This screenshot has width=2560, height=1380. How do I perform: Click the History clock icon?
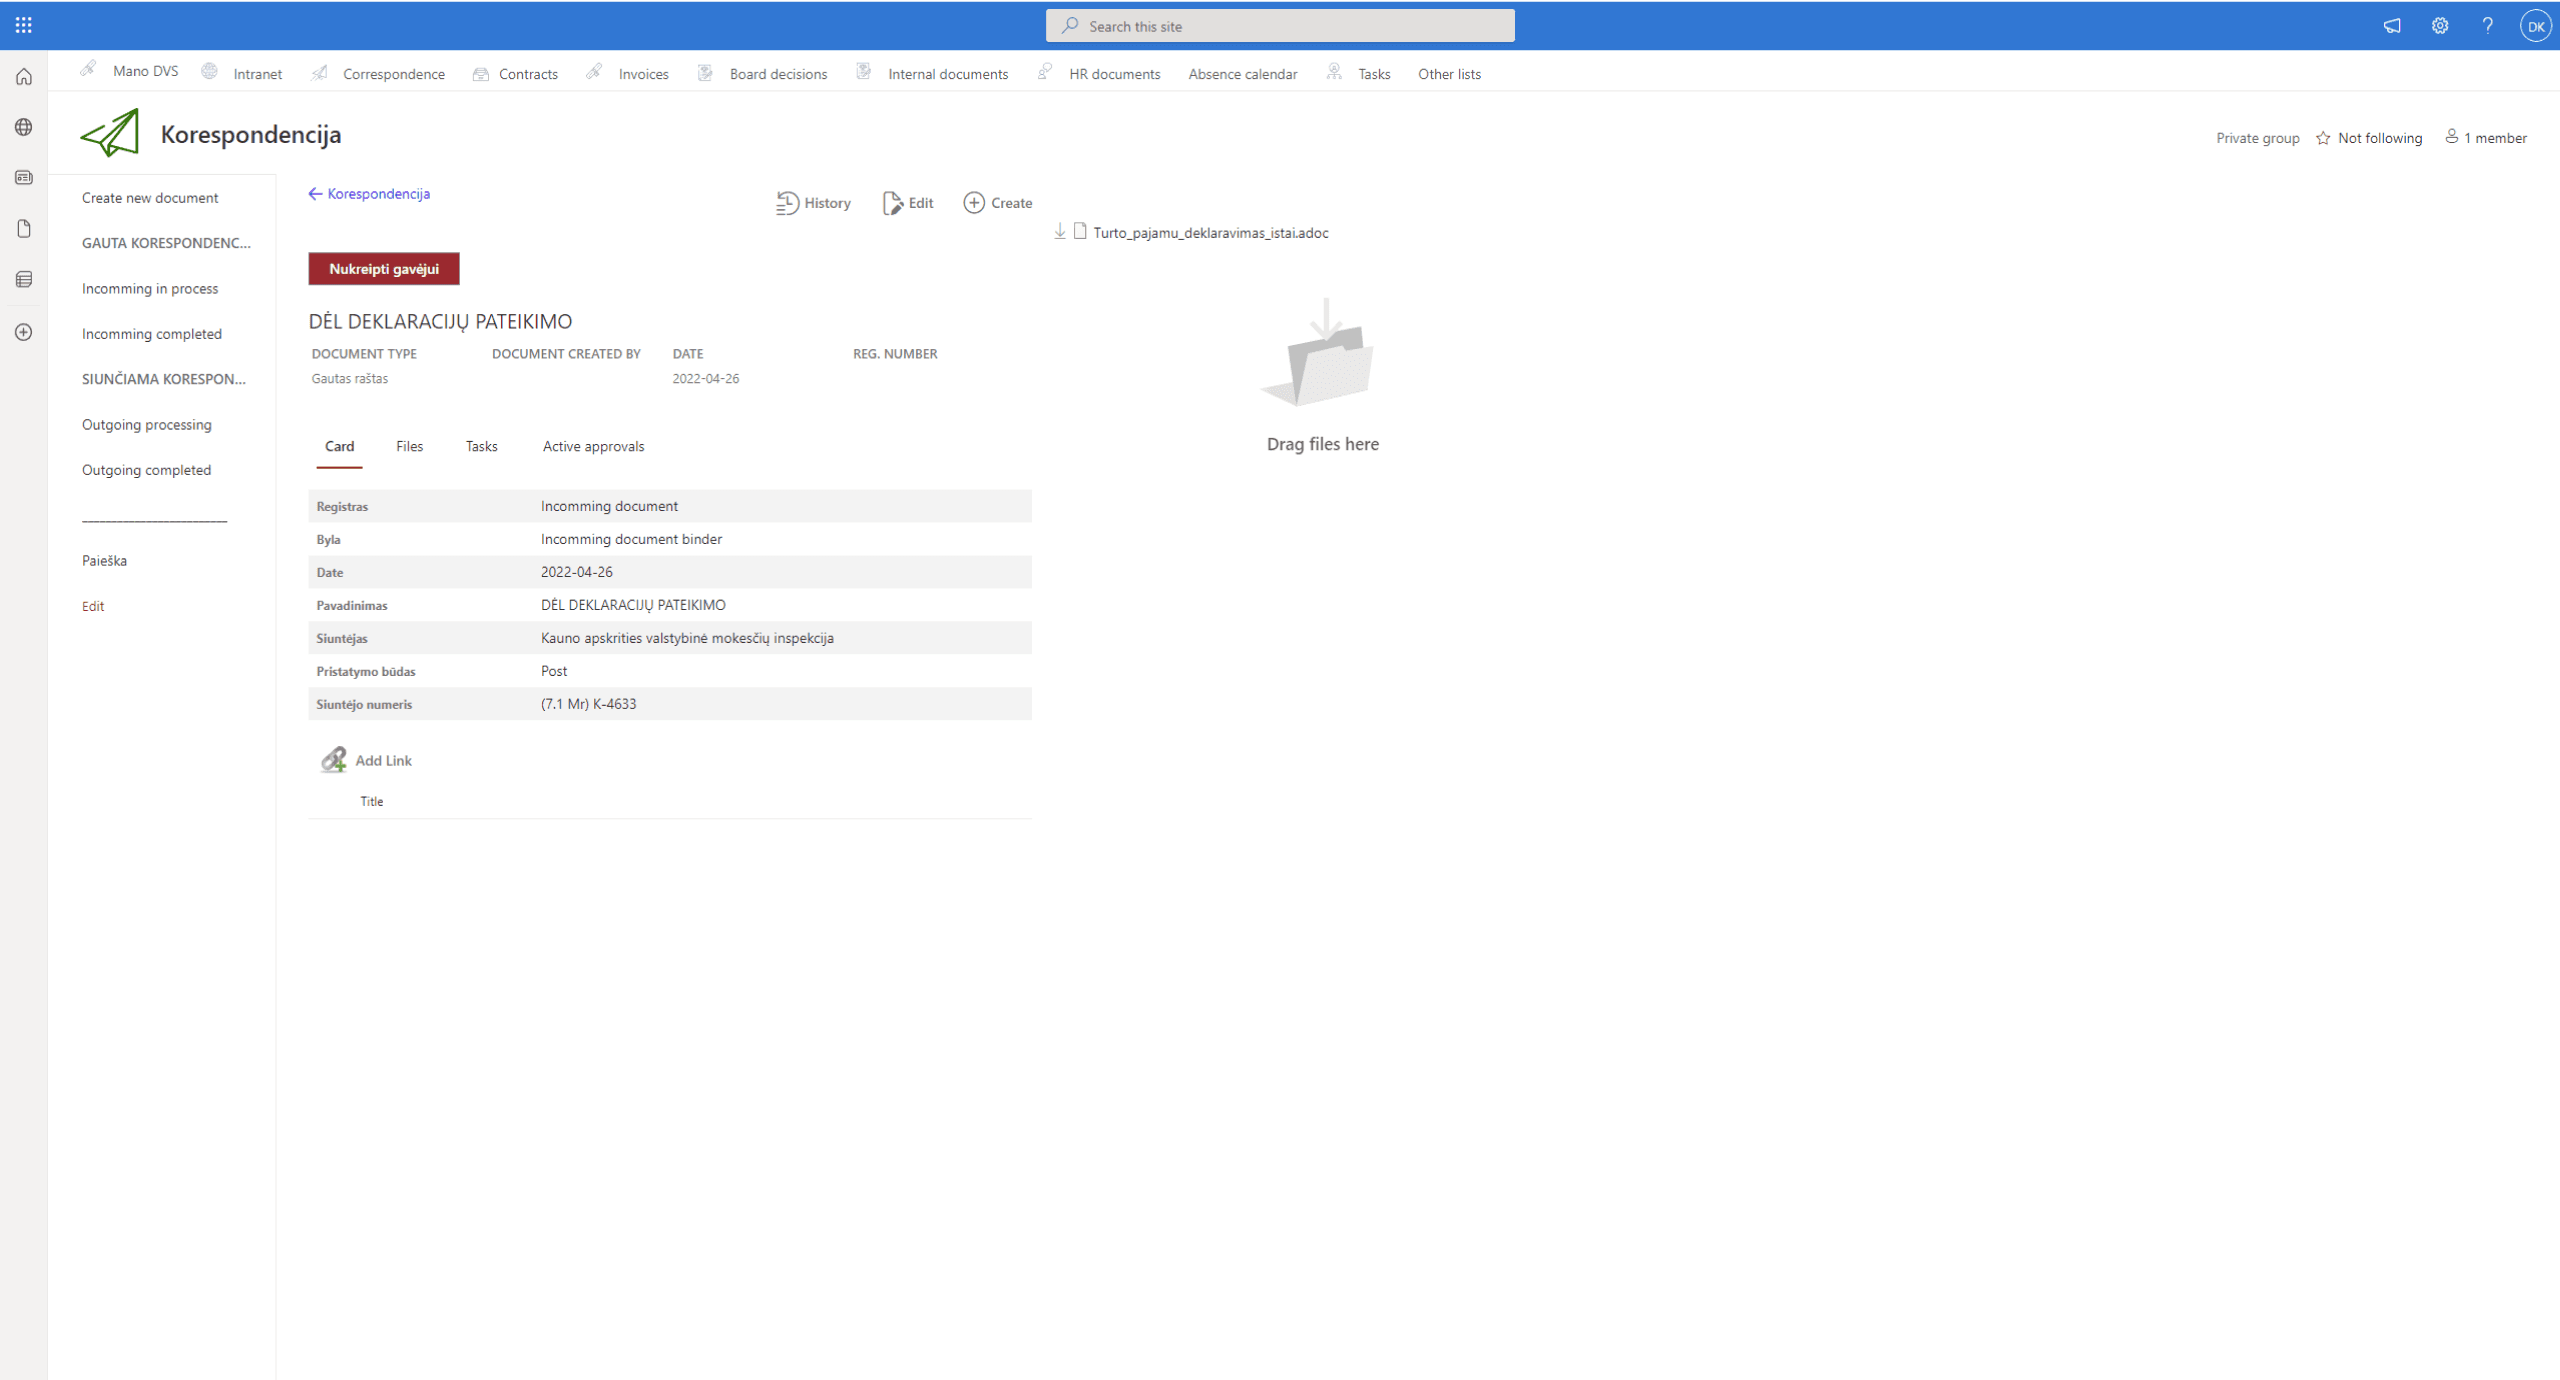click(787, 203)
